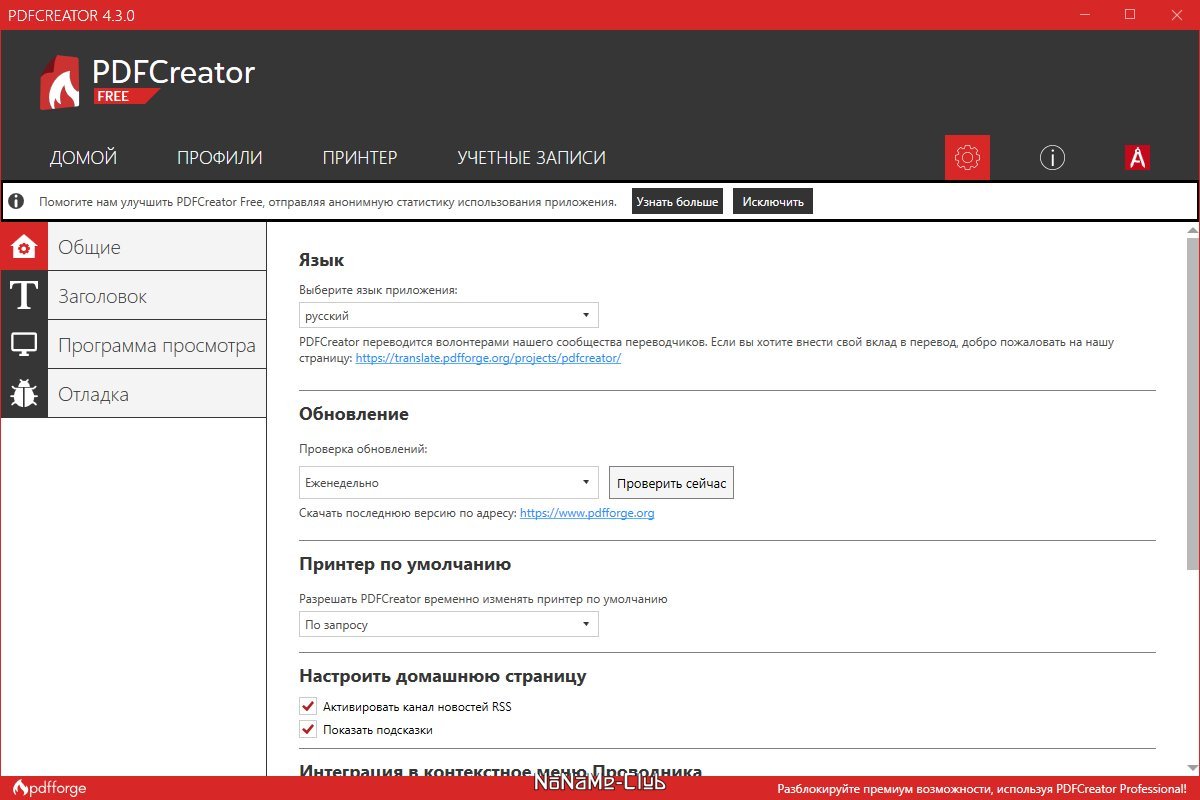Click the red Architect icon in header
Image resolution: width=1200 pixels, height=800 pixels.
tap(1137, 158)
